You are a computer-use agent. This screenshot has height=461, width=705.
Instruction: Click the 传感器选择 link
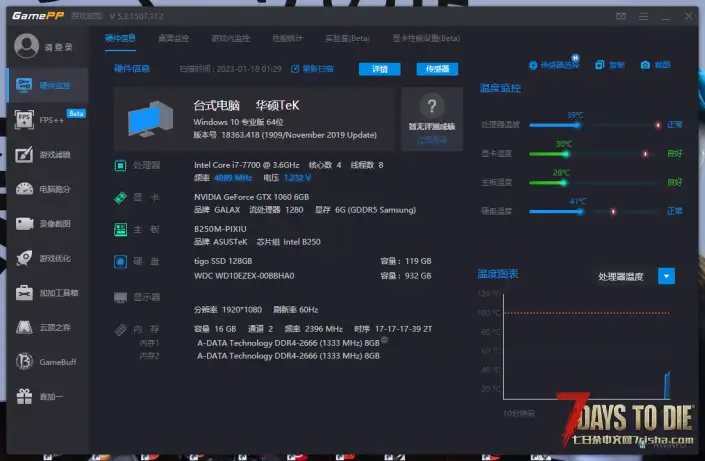[x=559, y=65]
